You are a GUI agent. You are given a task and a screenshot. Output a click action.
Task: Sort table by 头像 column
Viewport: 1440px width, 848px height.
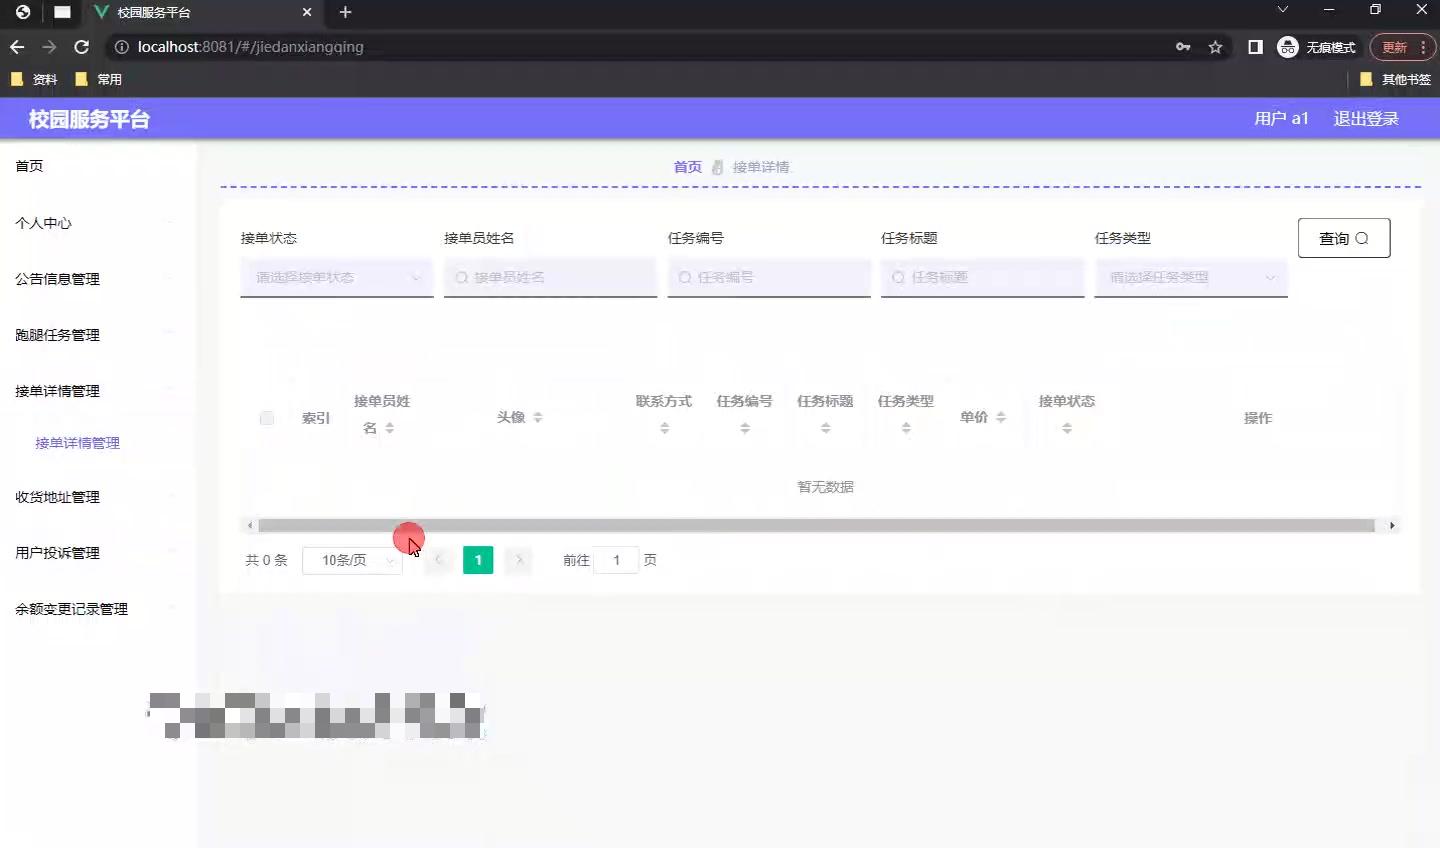click(x=538, y=417)
